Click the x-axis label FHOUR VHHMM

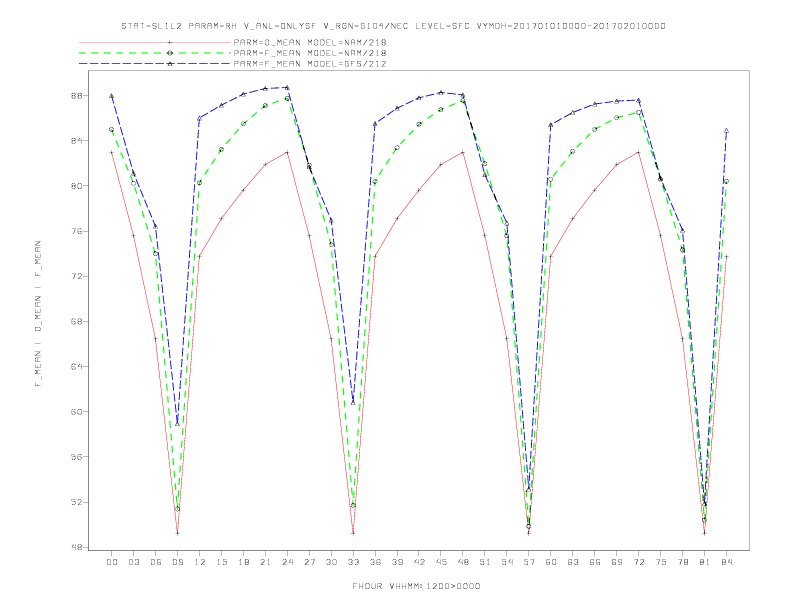point(416,586)
